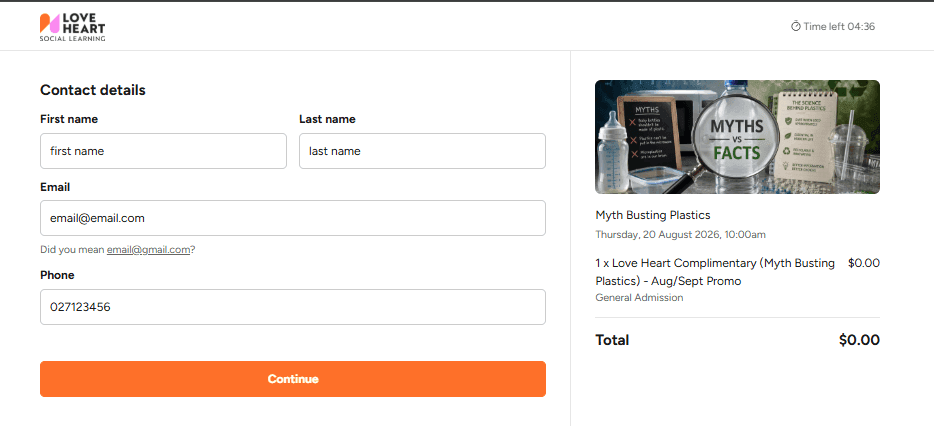The width and height of the screenshot is (934, 426).
Task: Click the Time left countdown text
Action: click(x=839, y=26)
